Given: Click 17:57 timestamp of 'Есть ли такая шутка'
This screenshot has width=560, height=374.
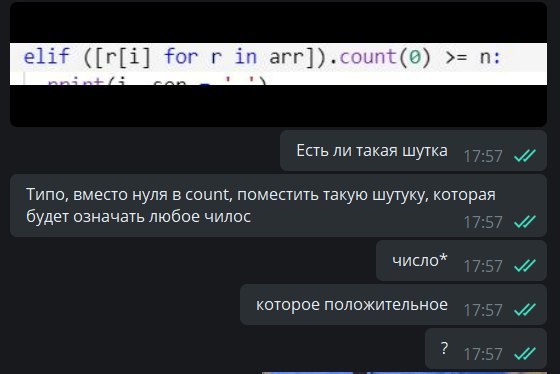Looking at the screenshot, I should pyautogui.click(x=483, y=156).
